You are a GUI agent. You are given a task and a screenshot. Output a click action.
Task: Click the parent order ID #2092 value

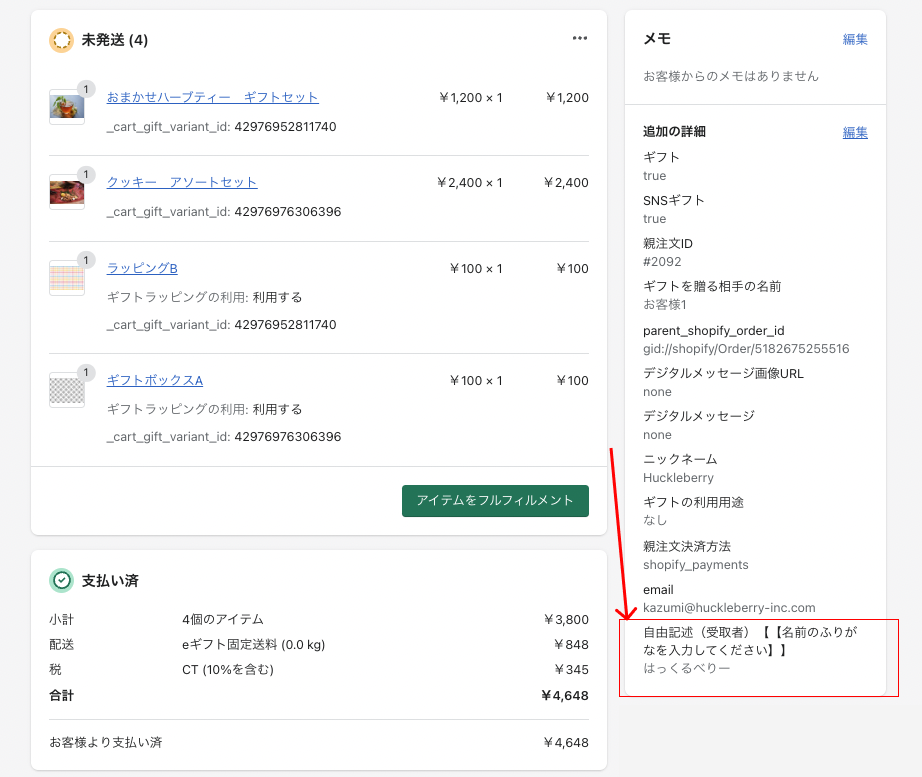[662, 262]
